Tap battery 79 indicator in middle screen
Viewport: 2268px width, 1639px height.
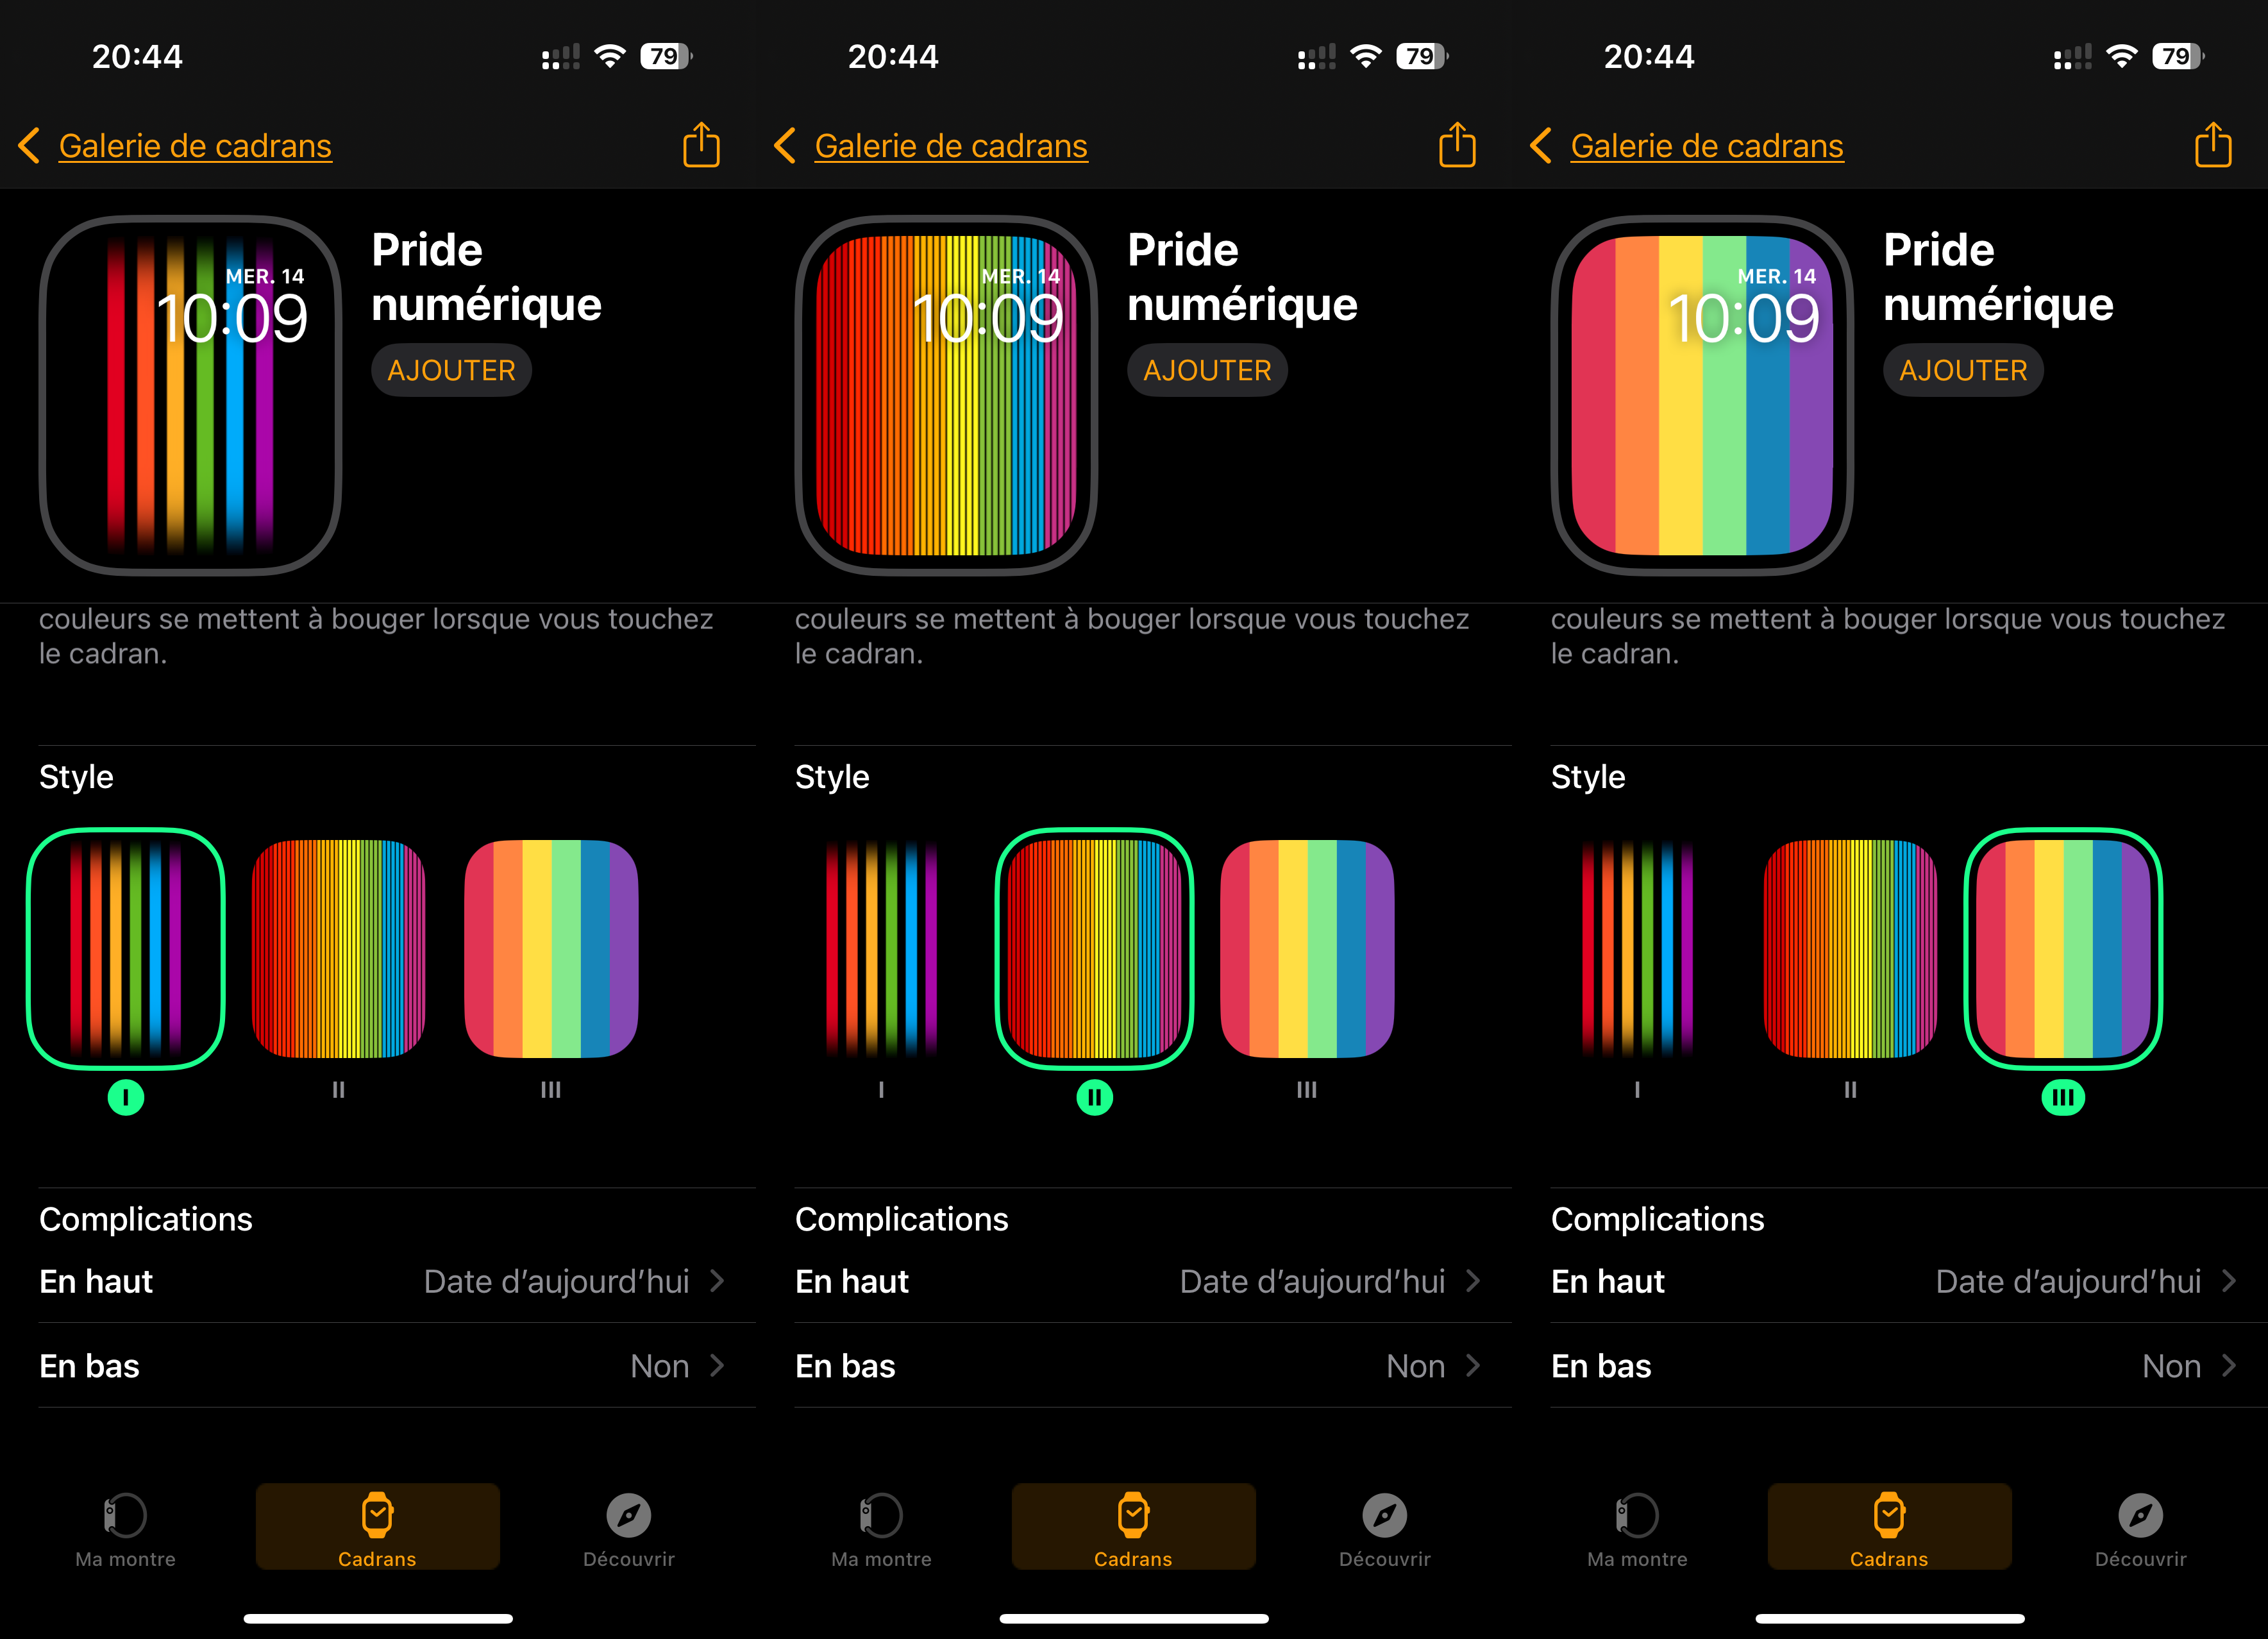pos(1422,56)
